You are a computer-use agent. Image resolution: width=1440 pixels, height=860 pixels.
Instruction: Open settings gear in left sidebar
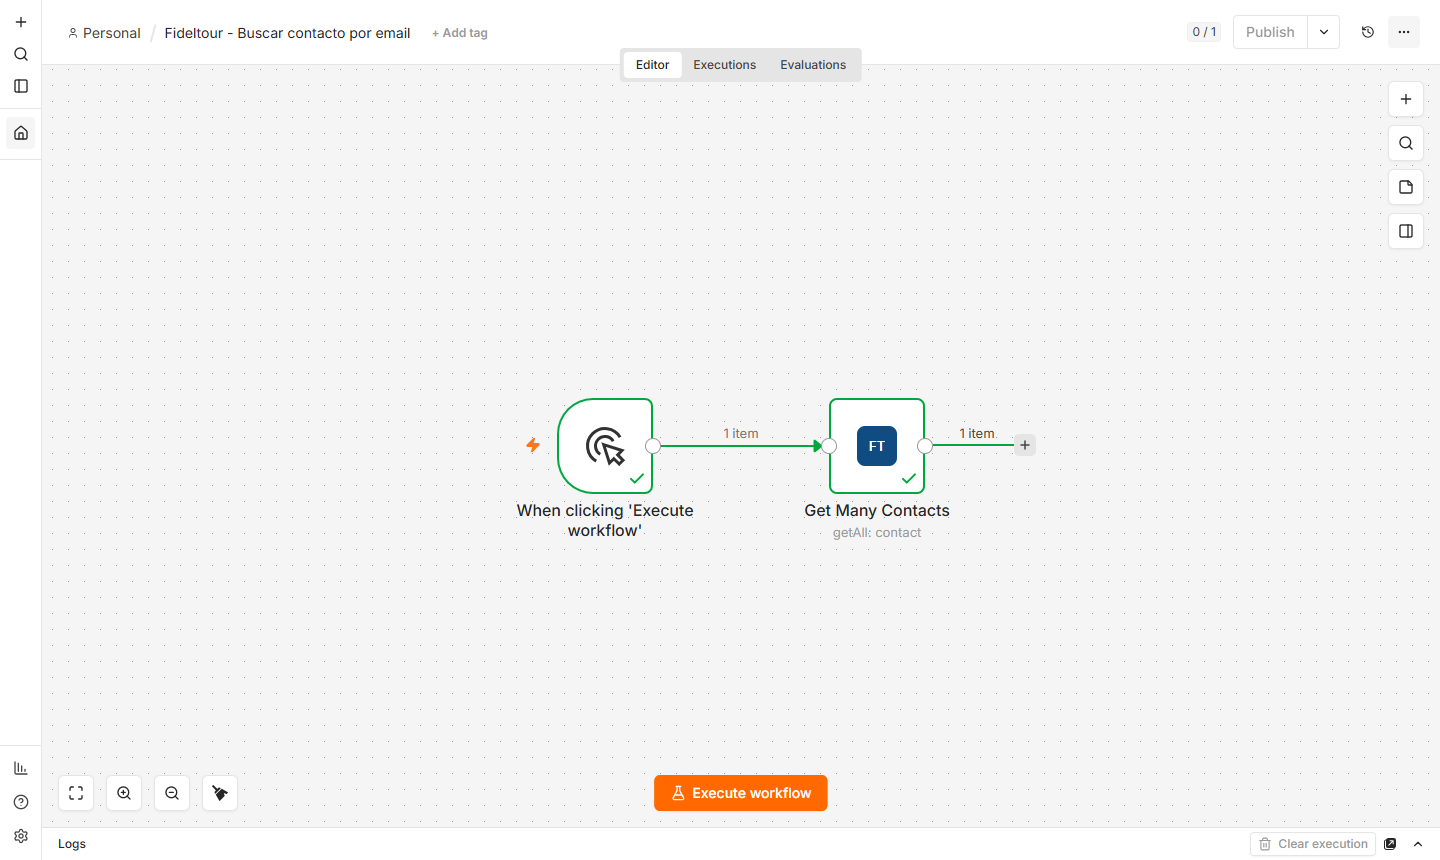21,836
